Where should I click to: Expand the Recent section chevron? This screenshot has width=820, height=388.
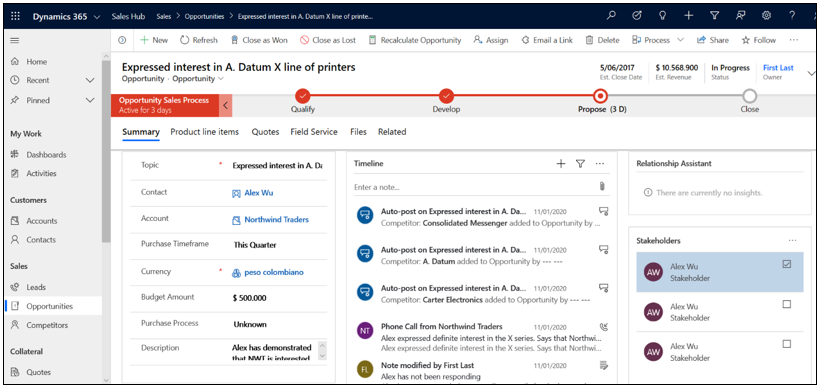[x=90, y=81]
